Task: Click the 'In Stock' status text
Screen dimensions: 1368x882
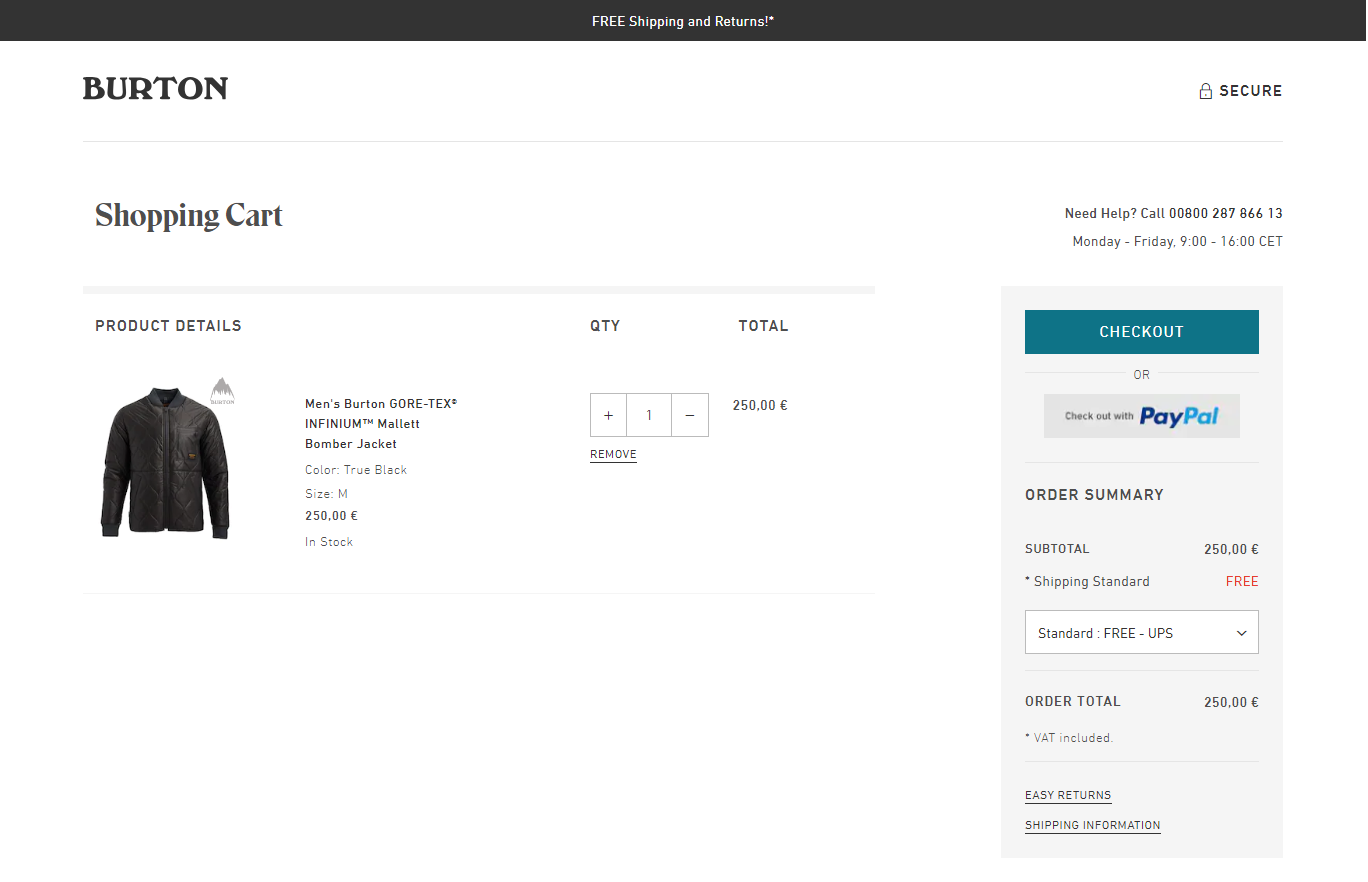Action: [329, 542]
